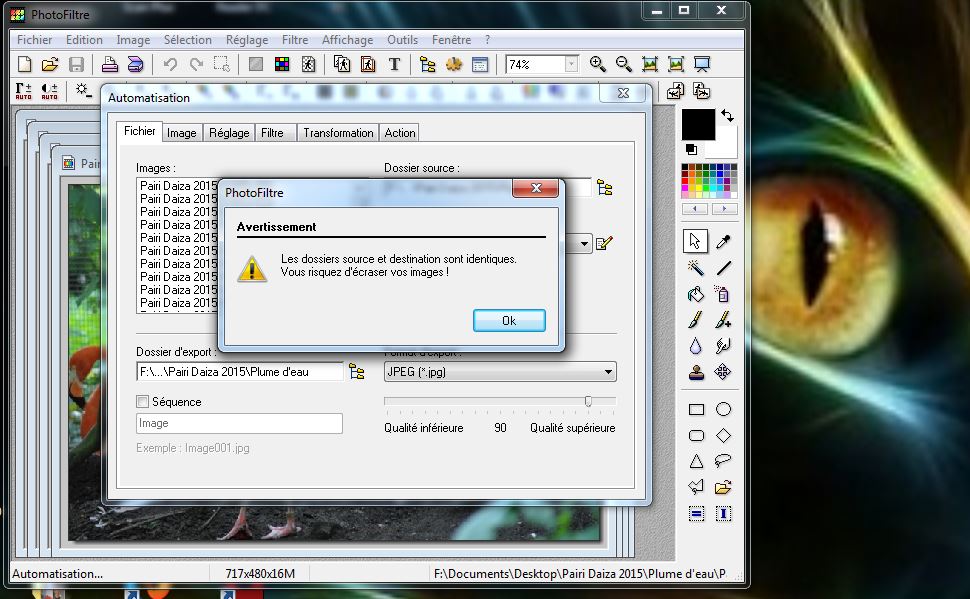Swap foreground and background colors
Screen dimensions: 970x599
[x=728, y=116]
